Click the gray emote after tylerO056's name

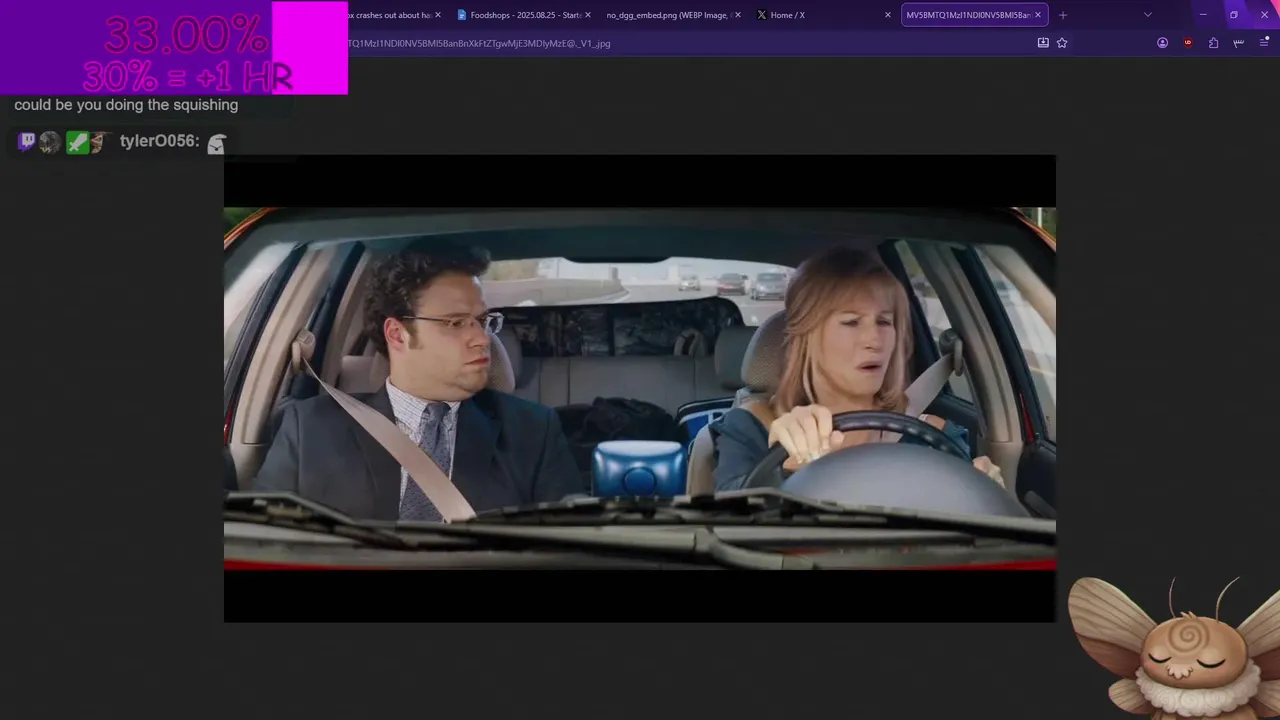(x=216, y=143)
